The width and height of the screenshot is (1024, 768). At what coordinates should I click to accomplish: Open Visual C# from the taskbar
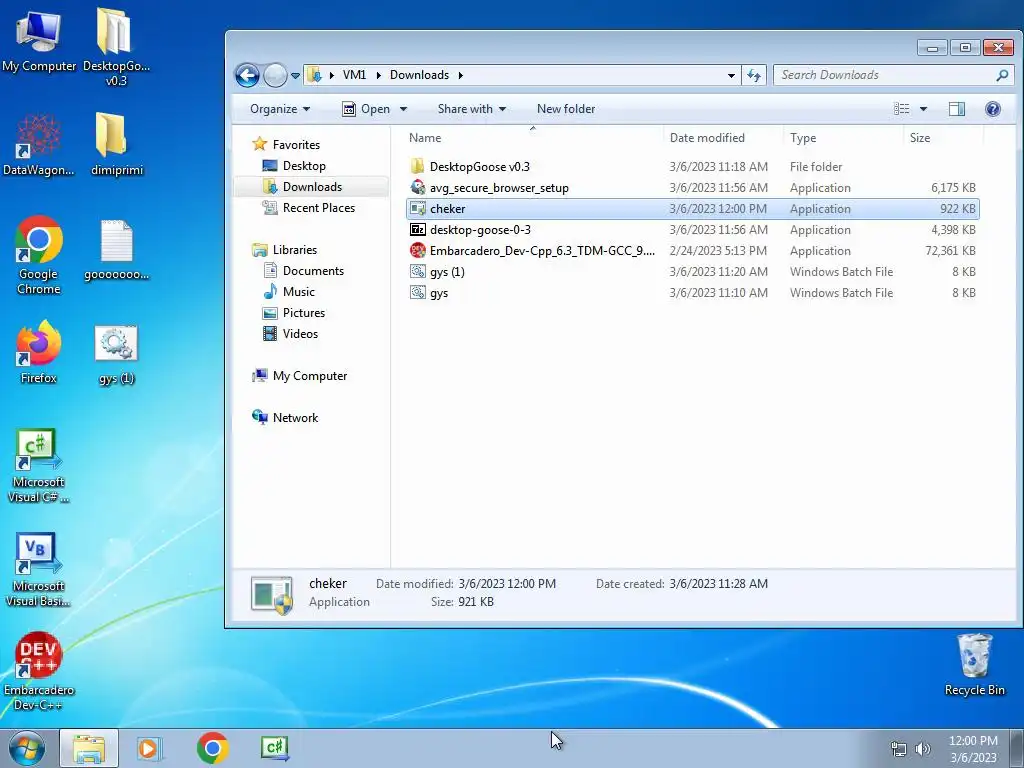(x=274, y=748)
